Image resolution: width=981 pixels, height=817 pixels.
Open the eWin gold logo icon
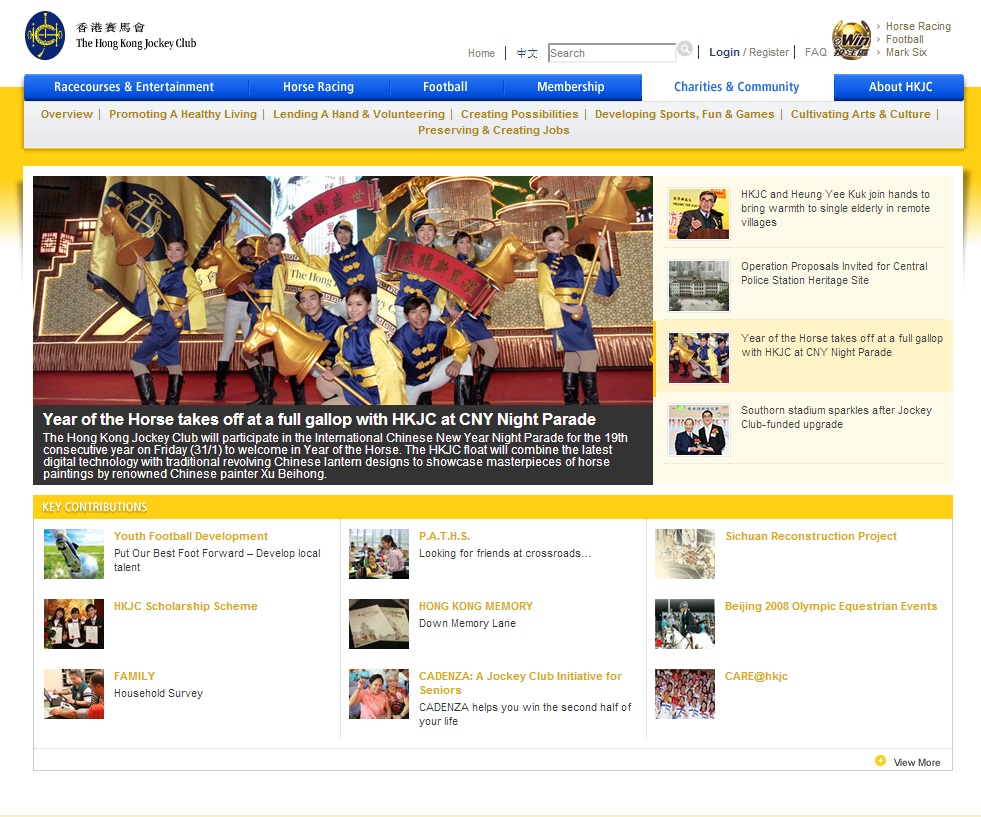tap(850, 40)
